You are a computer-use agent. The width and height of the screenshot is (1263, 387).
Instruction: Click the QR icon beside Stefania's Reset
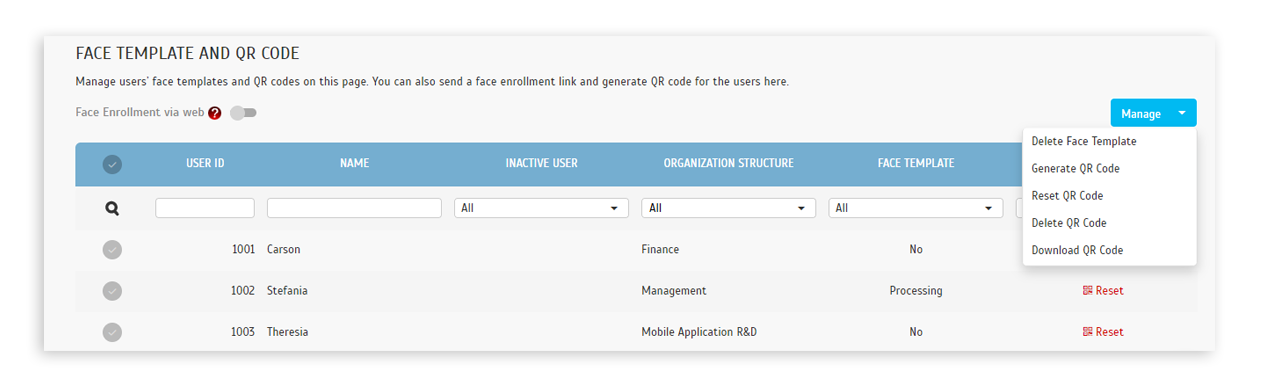point(1088,291)
